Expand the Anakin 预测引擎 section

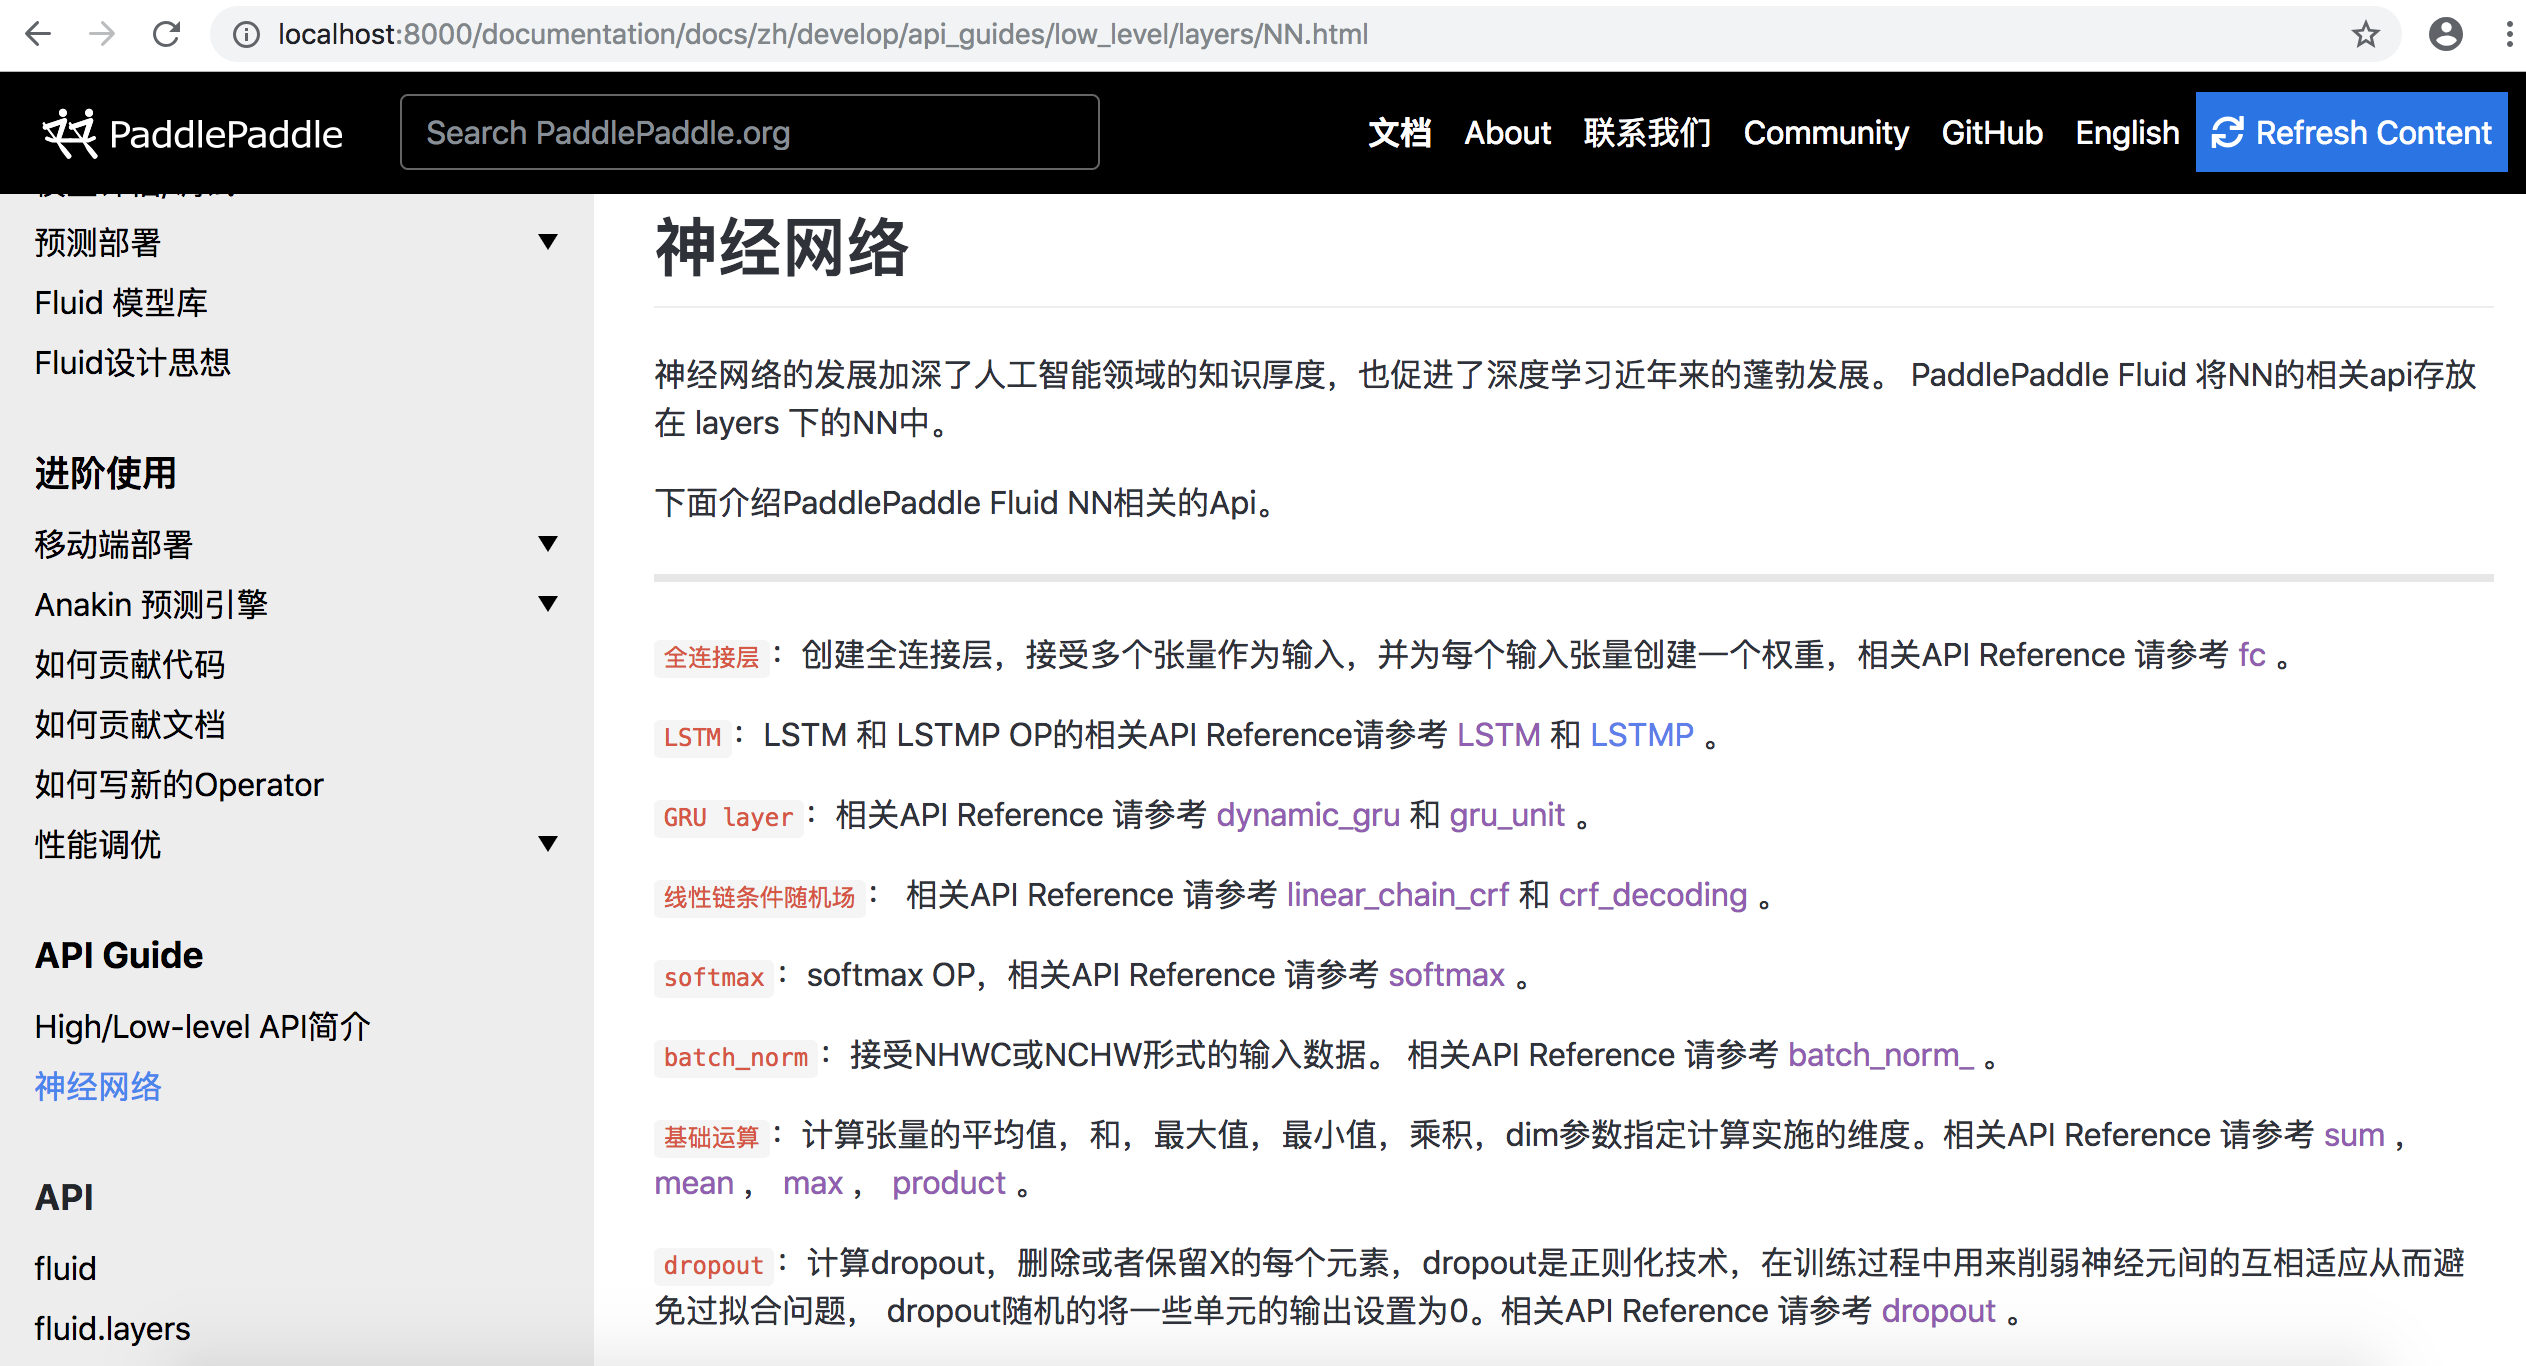(547, 604)
